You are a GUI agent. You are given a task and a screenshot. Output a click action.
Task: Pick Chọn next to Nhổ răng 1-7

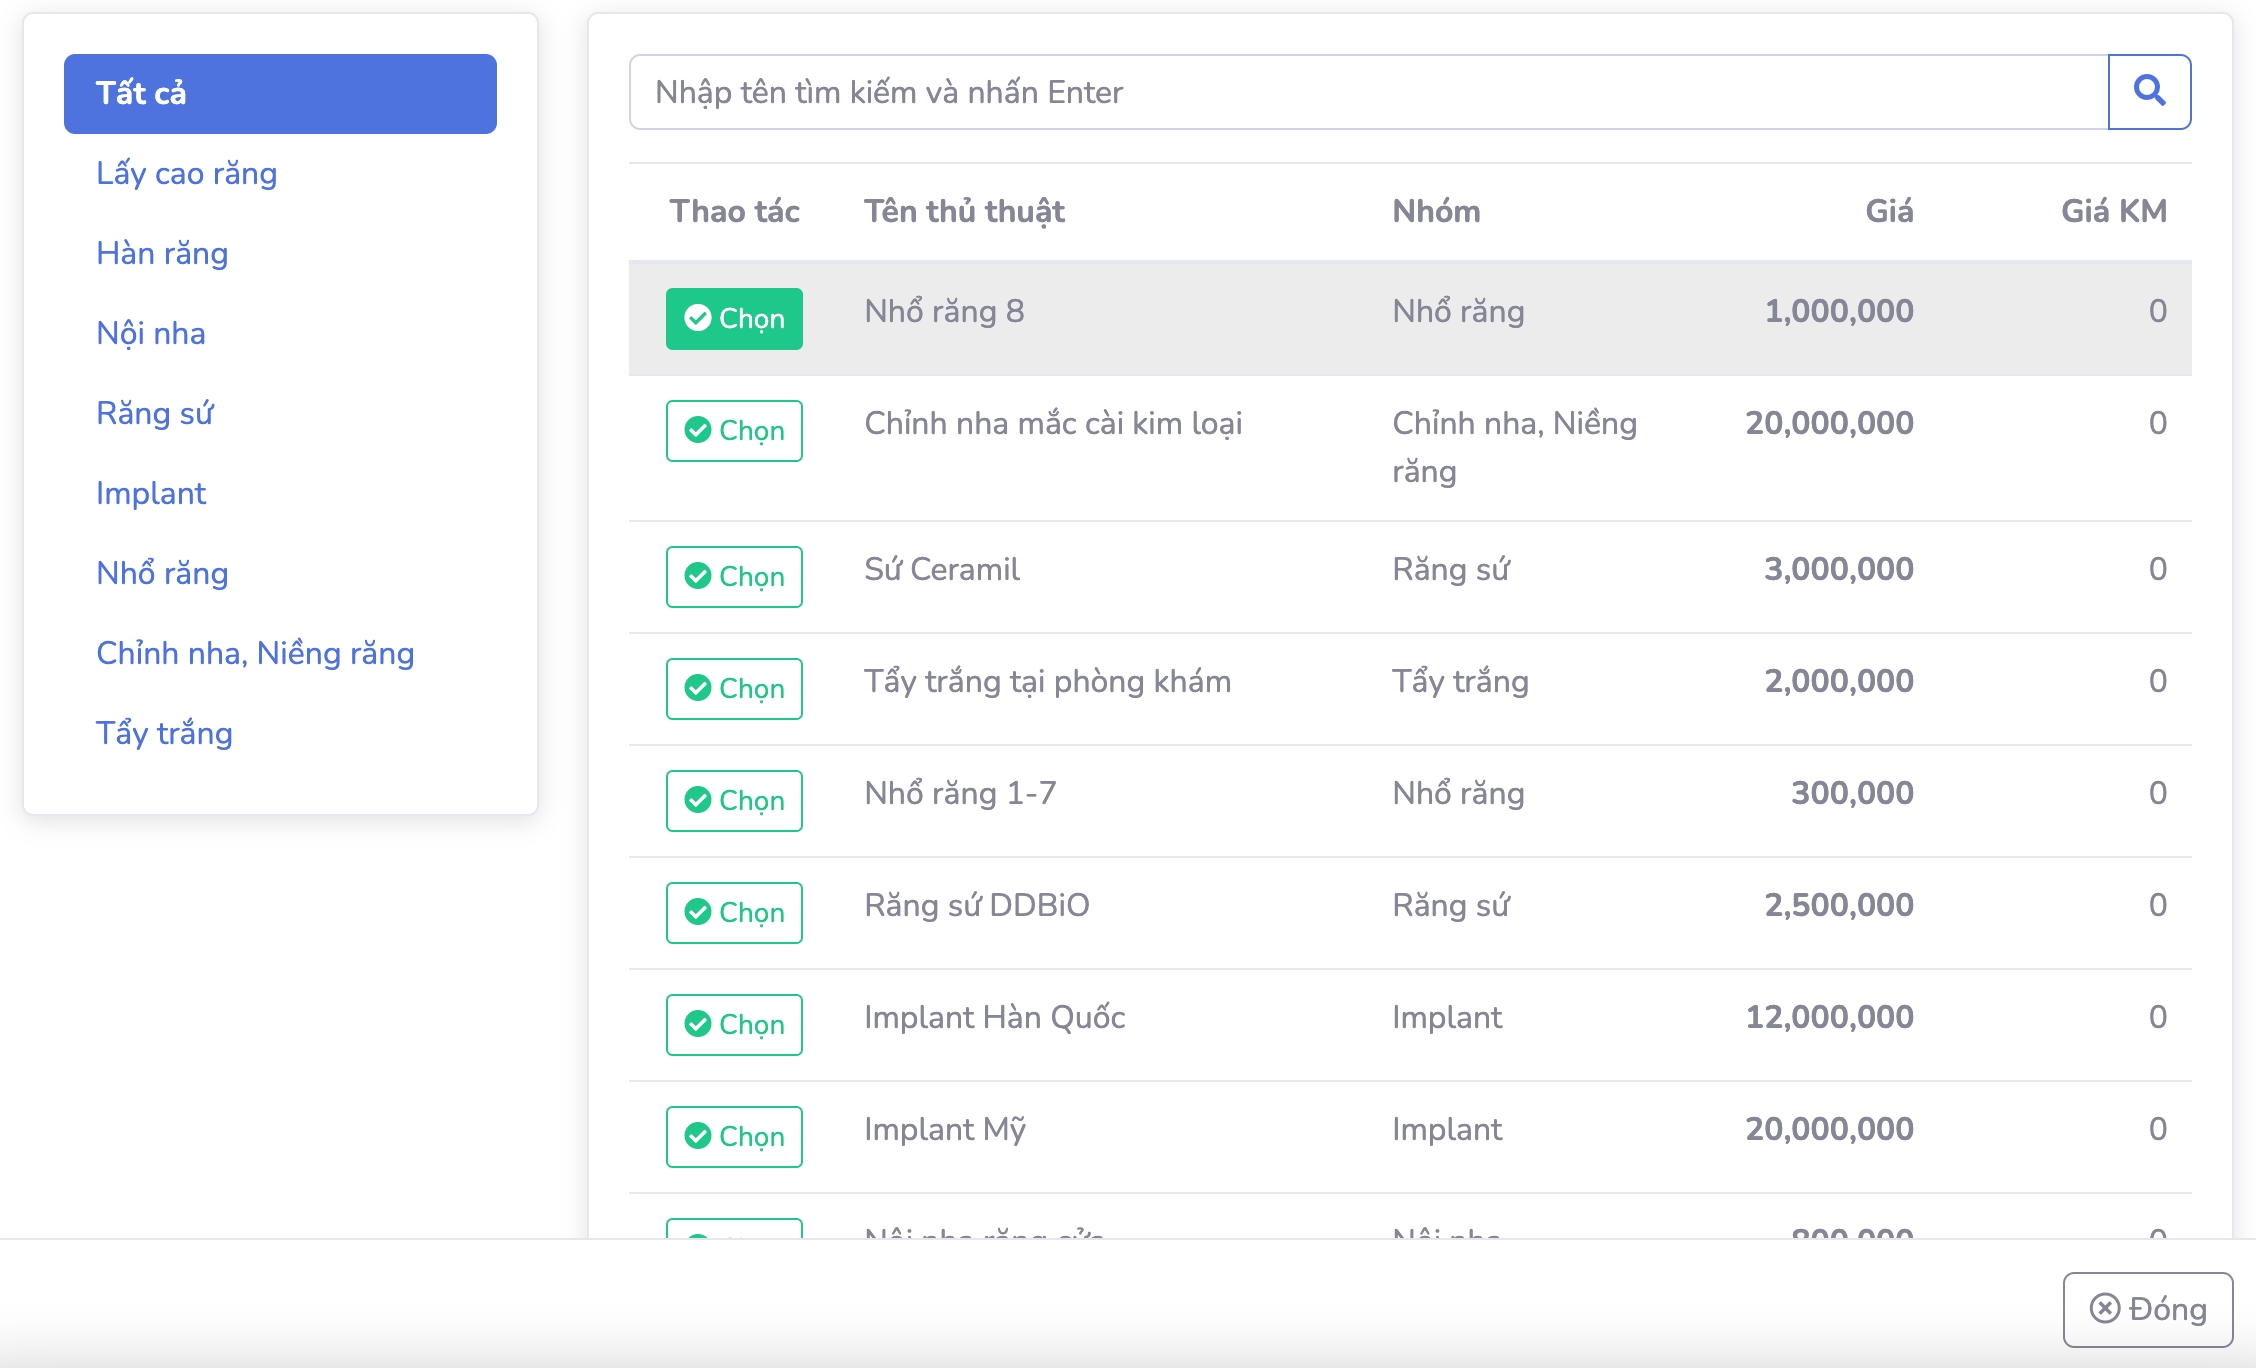click(x=734, y=801)
